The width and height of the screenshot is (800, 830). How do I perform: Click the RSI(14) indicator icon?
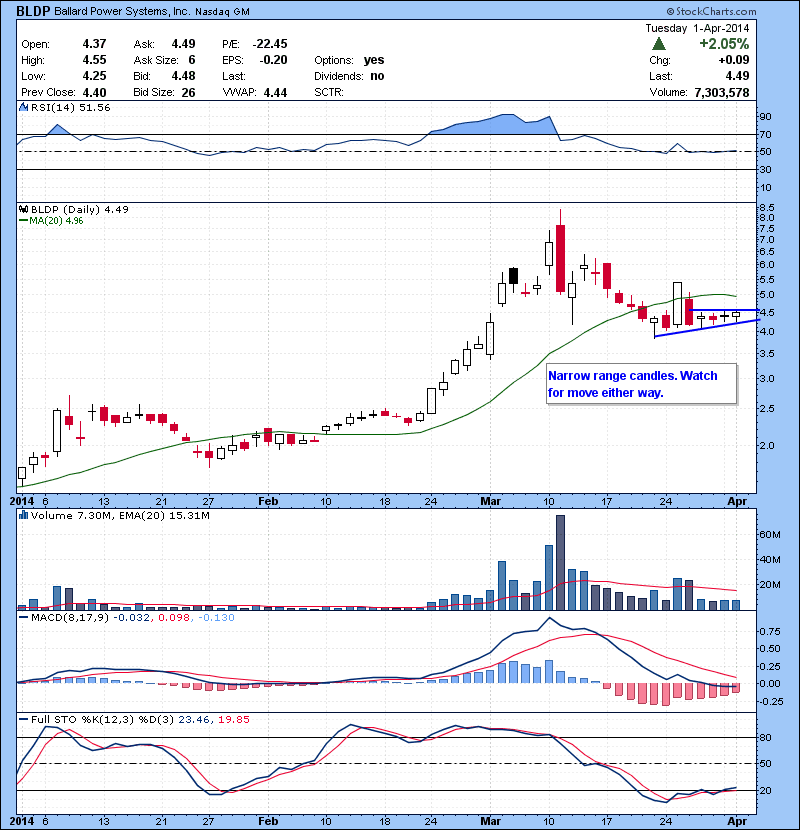(x=23, y=107)
